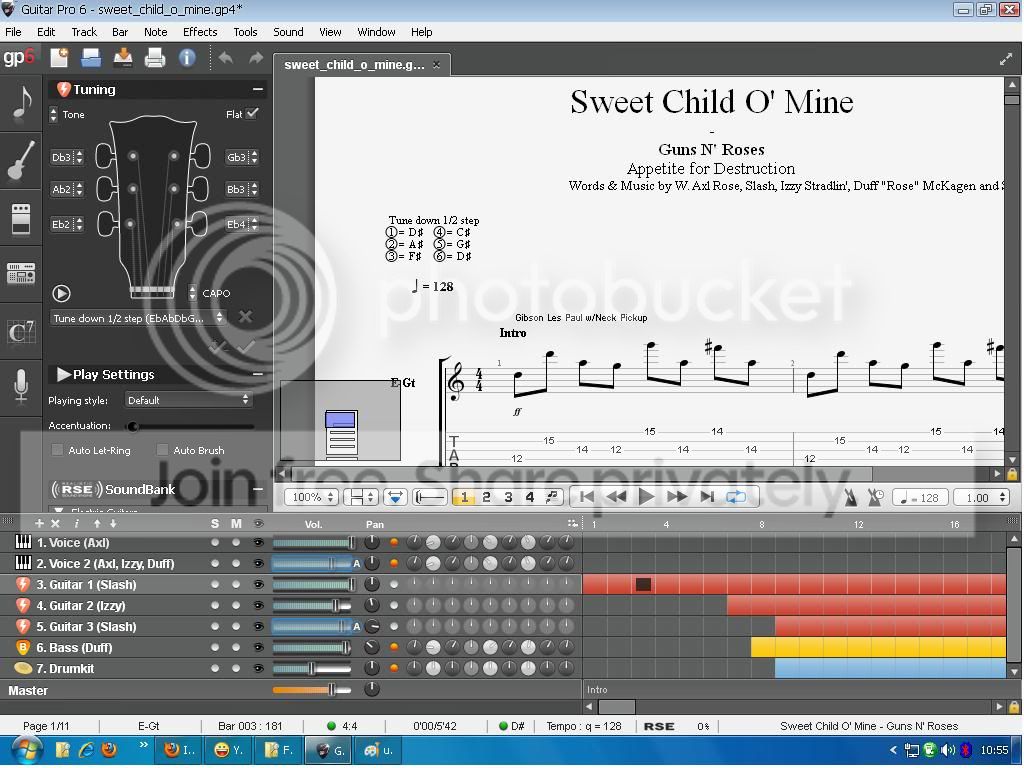
Task: Click the Undo arrow icon
Action: (226, 58)
